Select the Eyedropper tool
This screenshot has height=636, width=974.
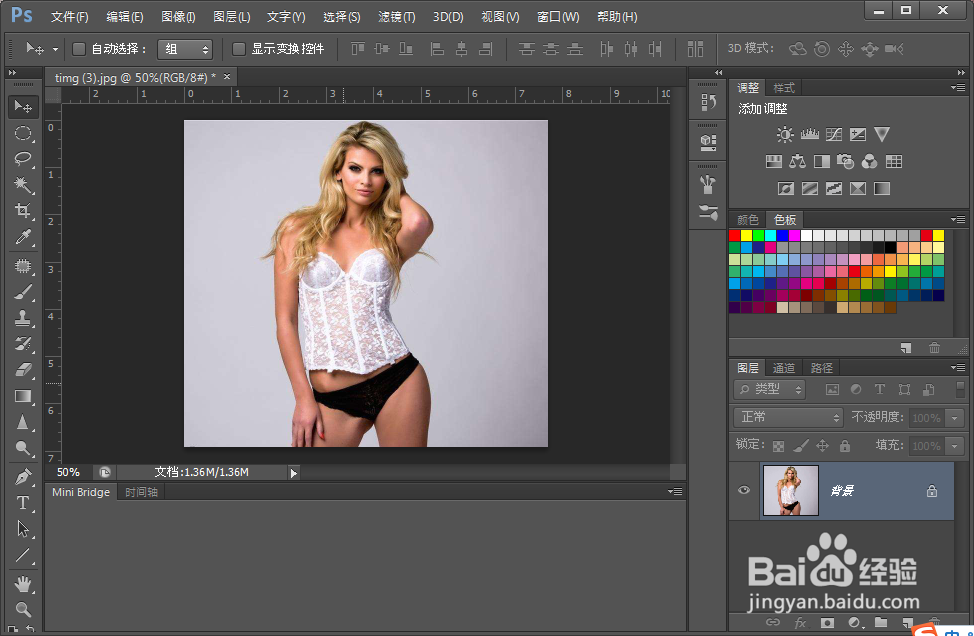[23, 237]
